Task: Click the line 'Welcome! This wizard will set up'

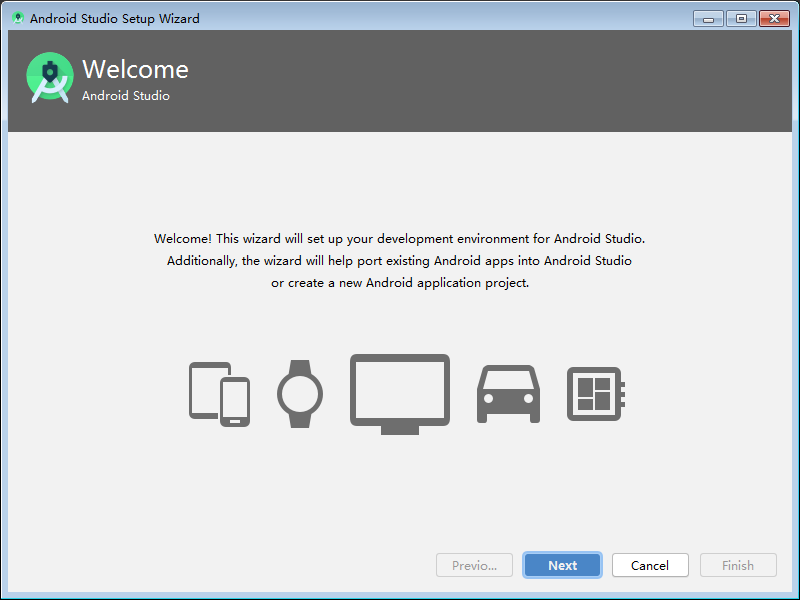Action: 399,239
